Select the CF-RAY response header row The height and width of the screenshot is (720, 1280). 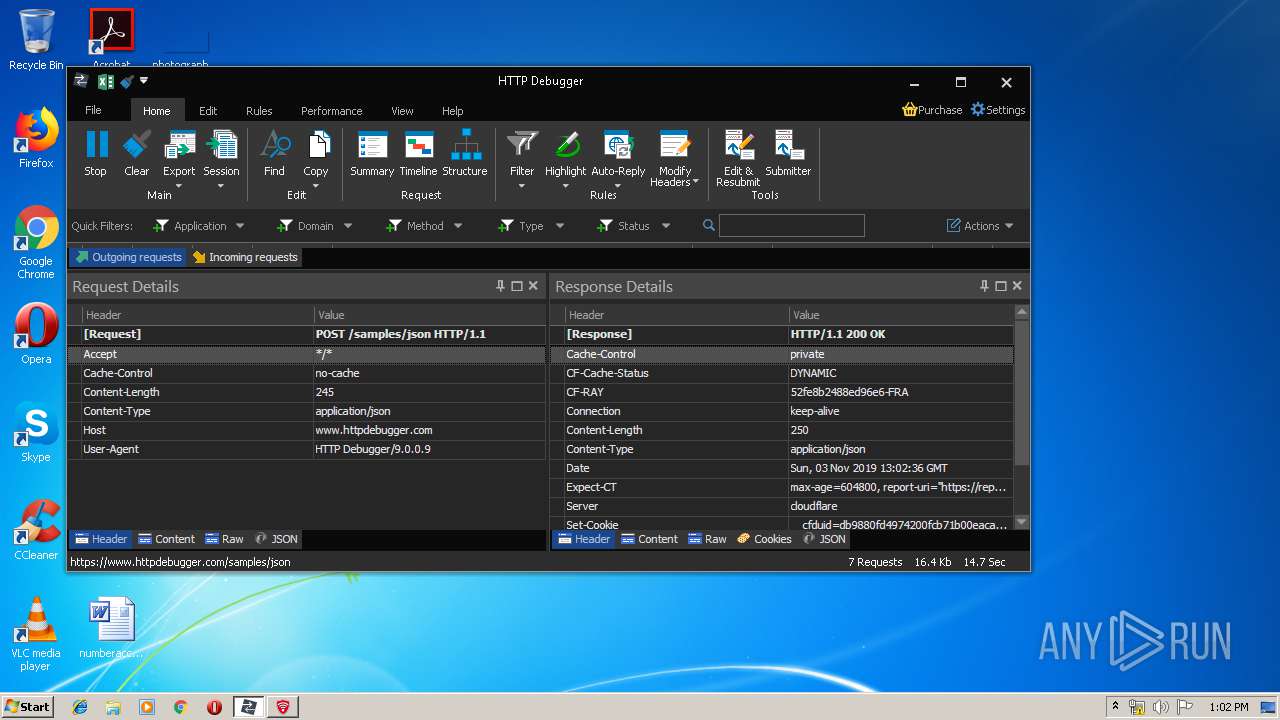pyautogui.click(x=782, y=392)
